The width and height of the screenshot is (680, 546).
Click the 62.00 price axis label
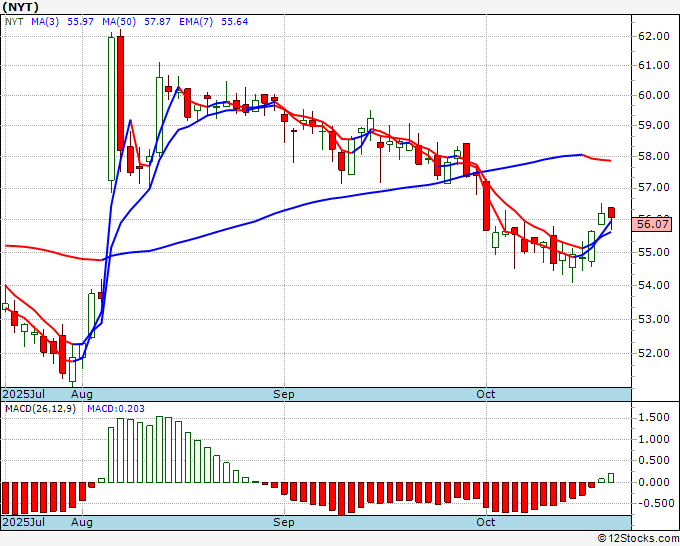(x=654, y=36)
